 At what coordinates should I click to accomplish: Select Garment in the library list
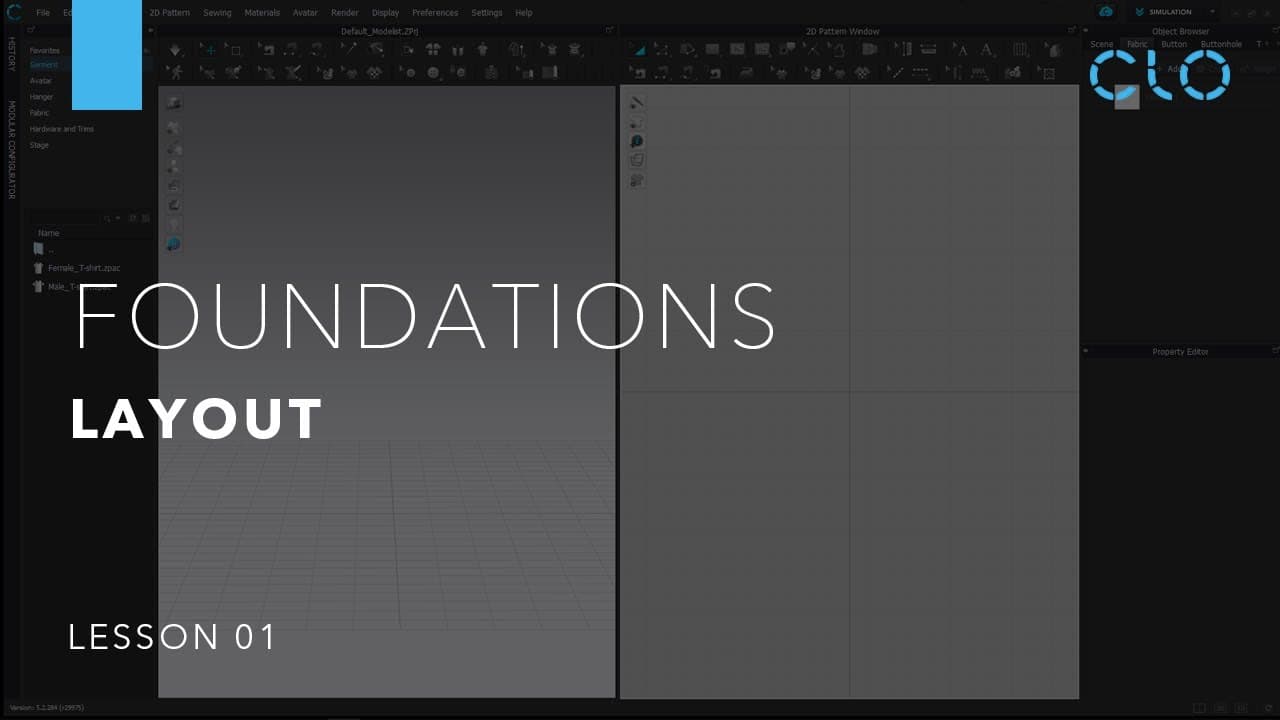click(44, 65)
